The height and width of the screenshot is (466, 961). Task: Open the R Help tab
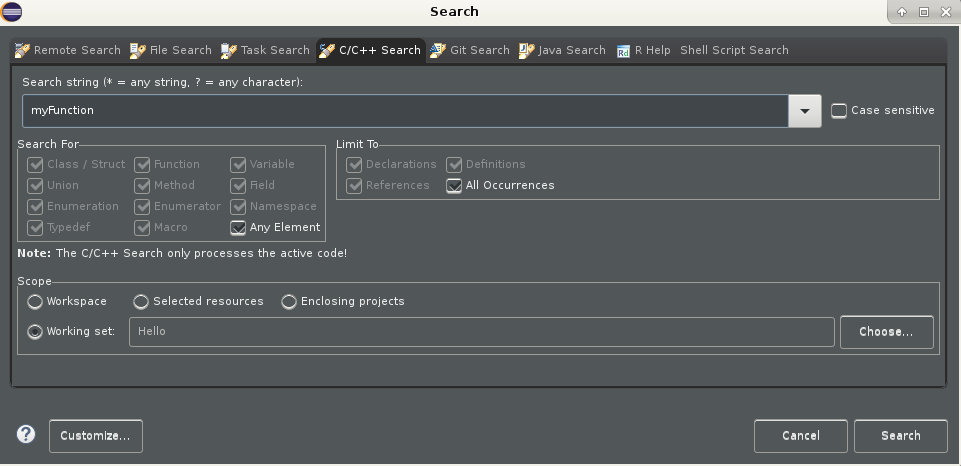tap(644, 50)
